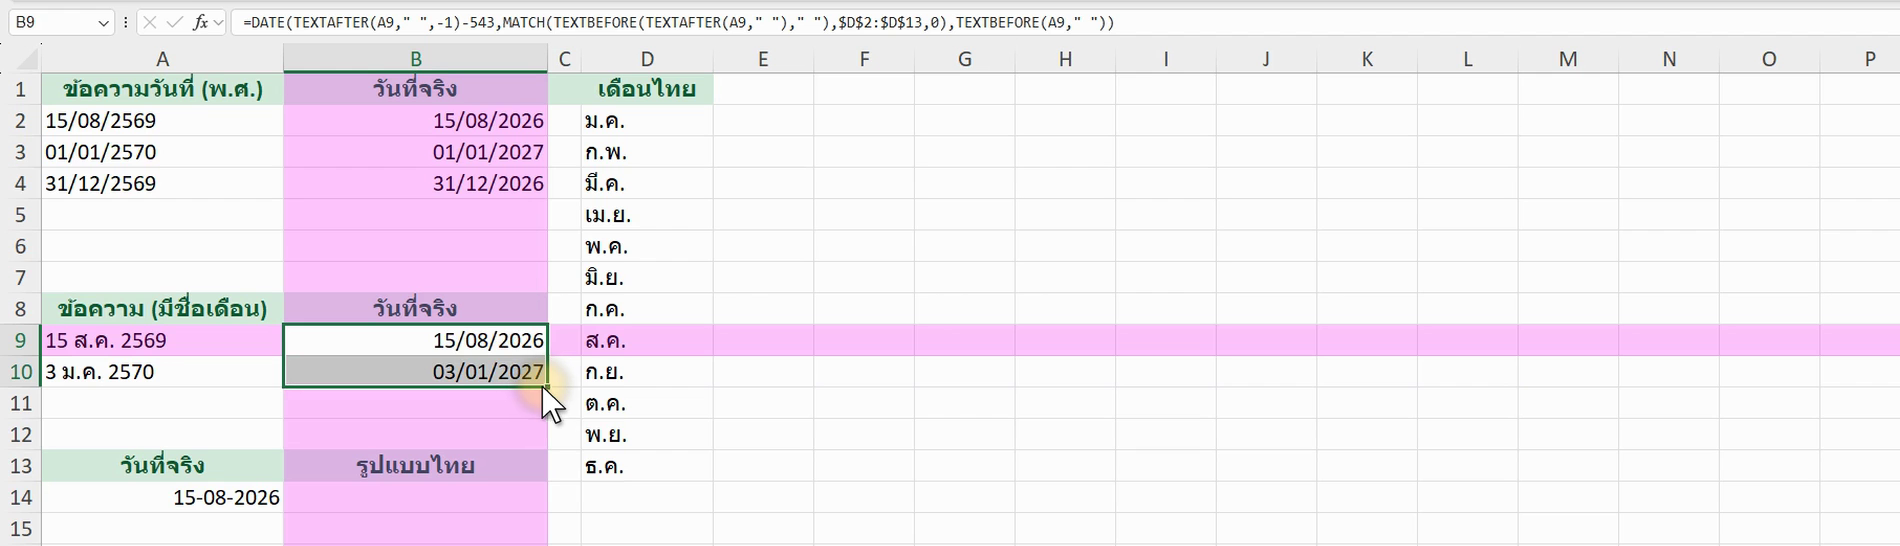This screenshot has width=1900, height=546.
Task: Select empty cell B14 under รูปแบบไทย
Action: 416,497
